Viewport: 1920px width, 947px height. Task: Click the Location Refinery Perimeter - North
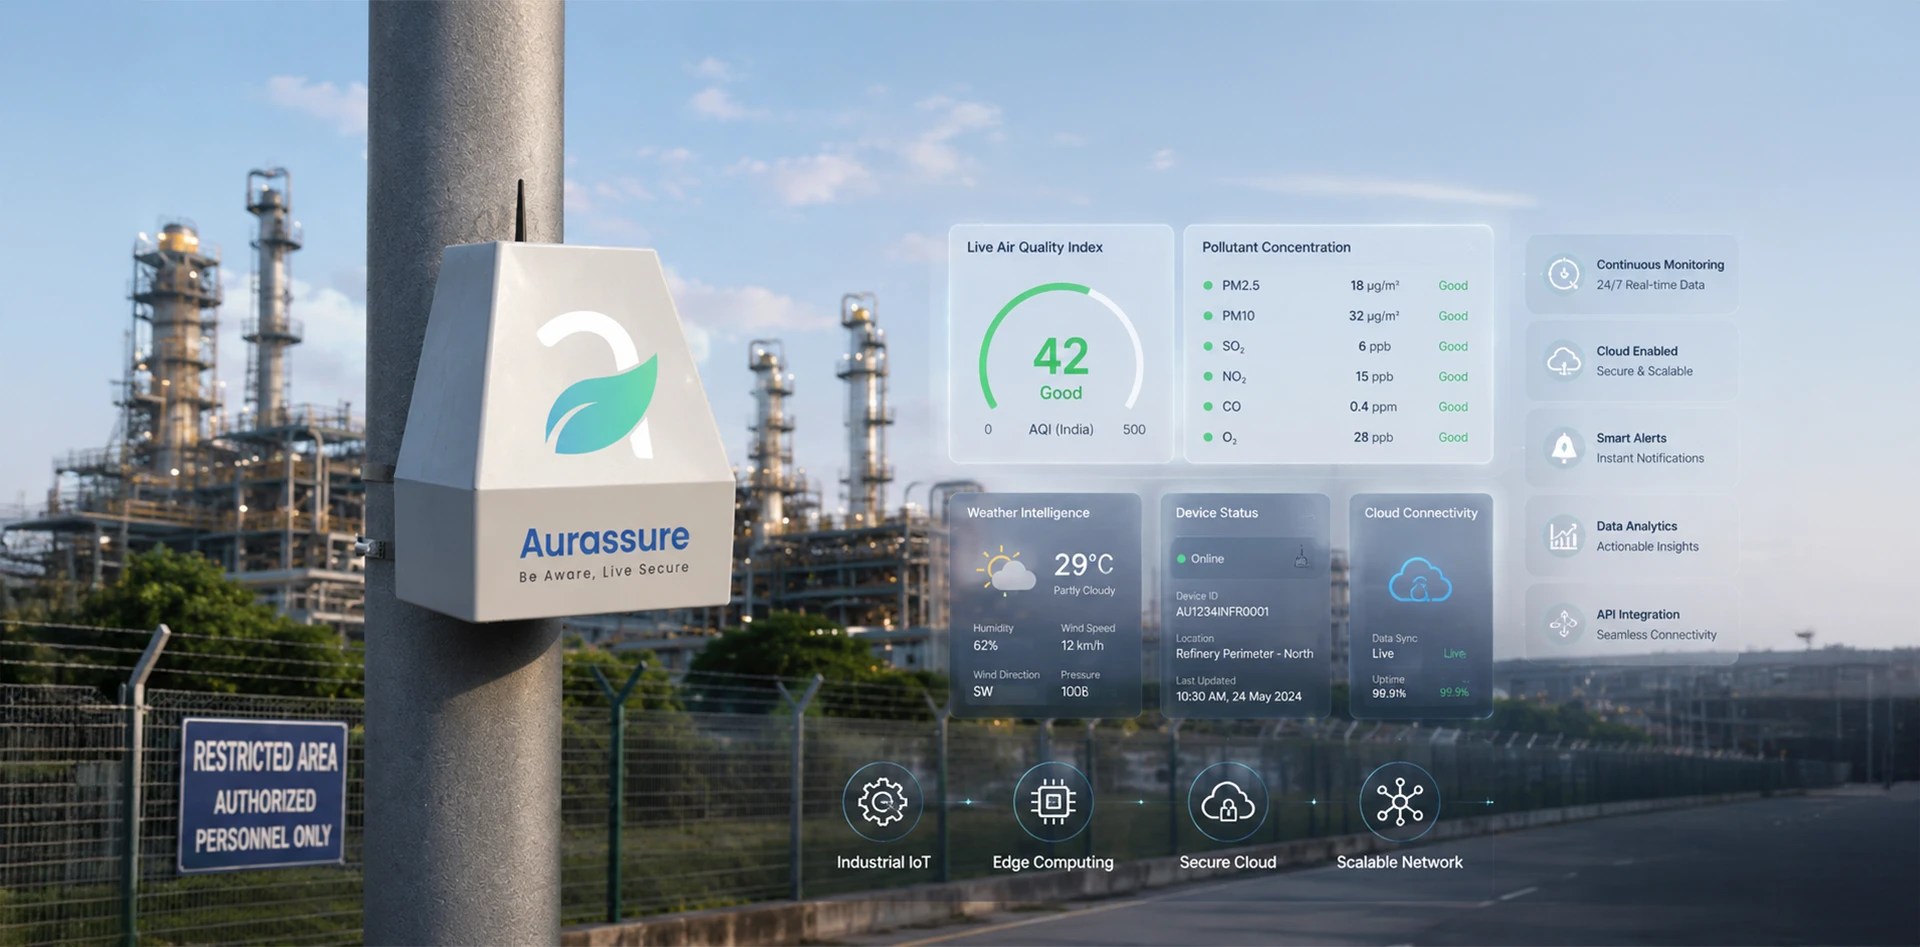1244,654
